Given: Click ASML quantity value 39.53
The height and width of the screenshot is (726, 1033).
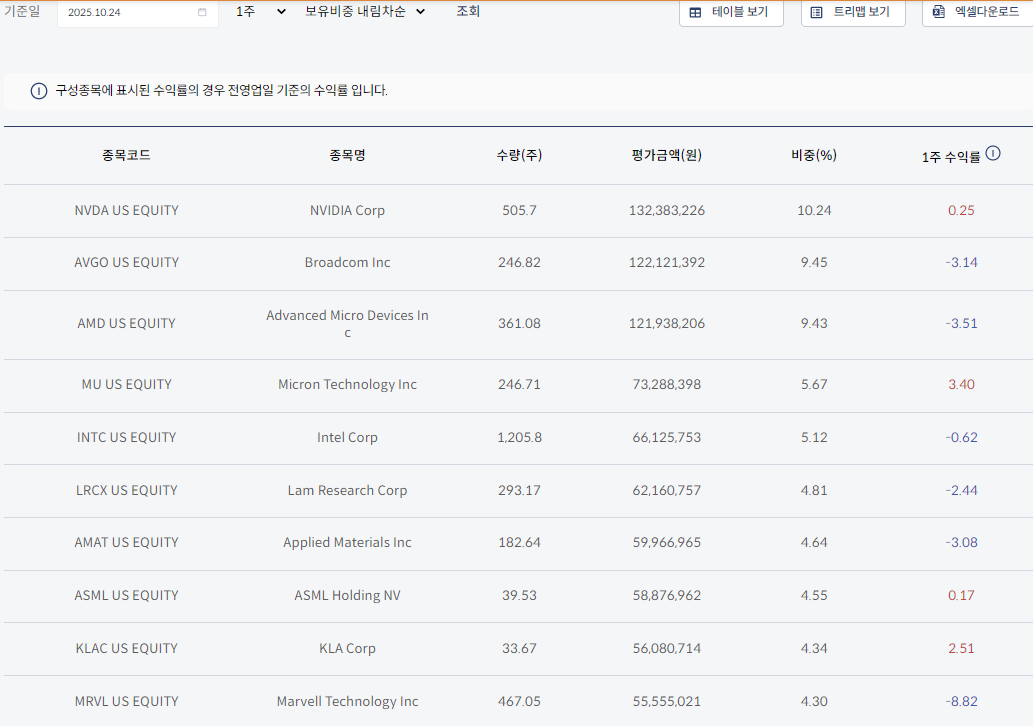Looking at the screenshot, I should pyautogui.click(x=519, y=596).
